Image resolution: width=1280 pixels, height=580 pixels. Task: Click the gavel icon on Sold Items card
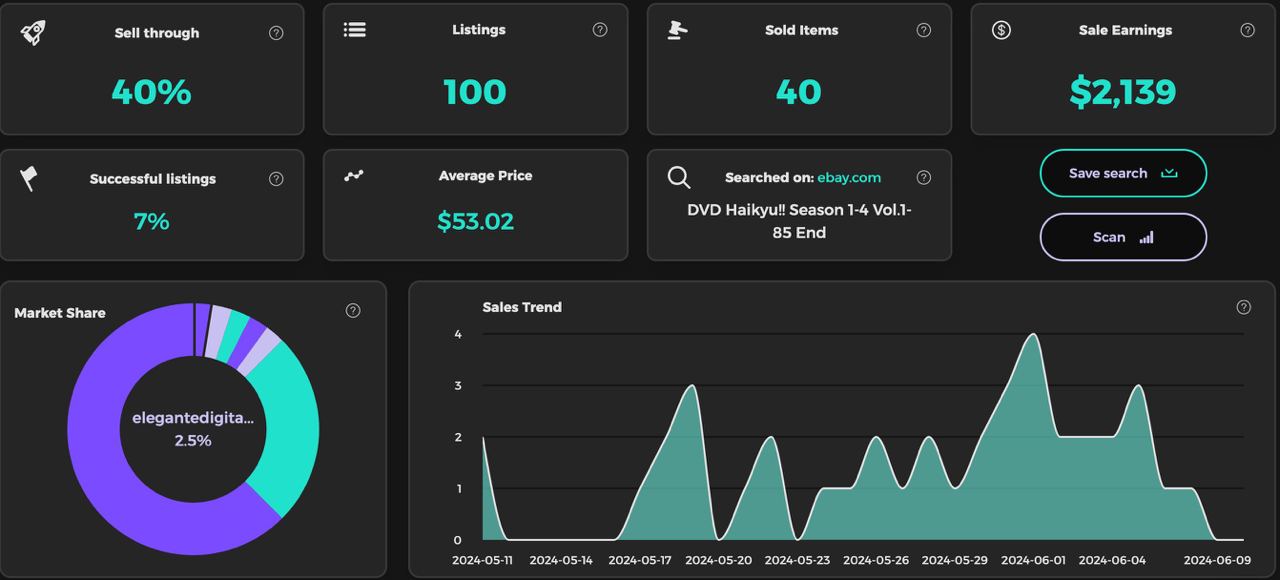677,30
